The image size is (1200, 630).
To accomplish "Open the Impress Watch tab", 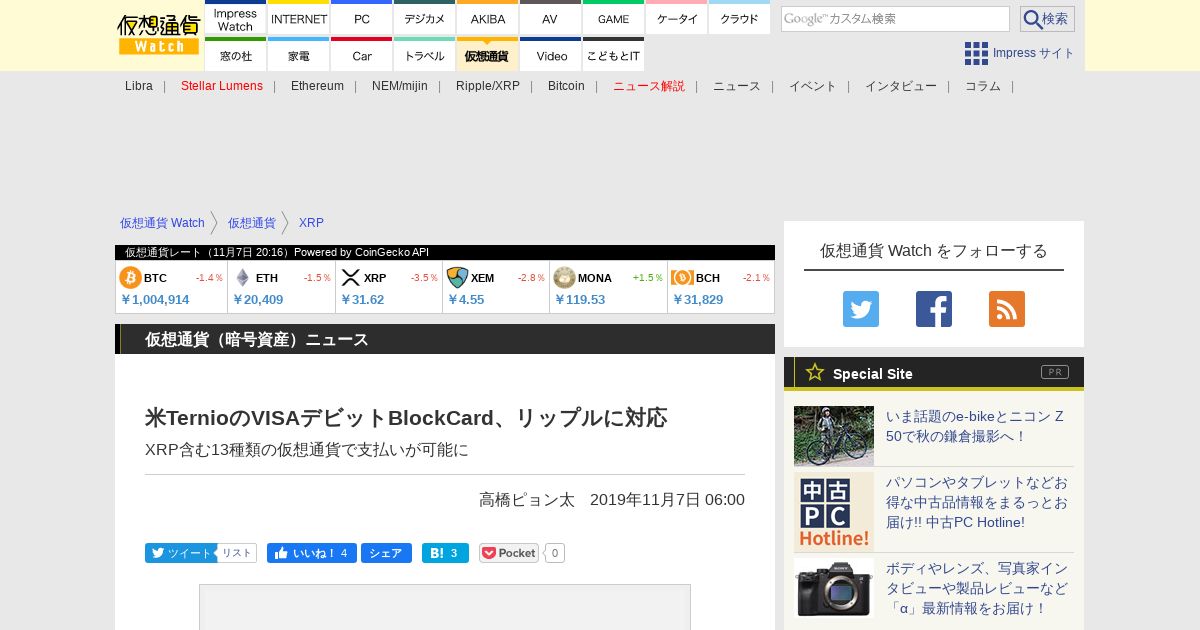I will [x=235, y=19].
